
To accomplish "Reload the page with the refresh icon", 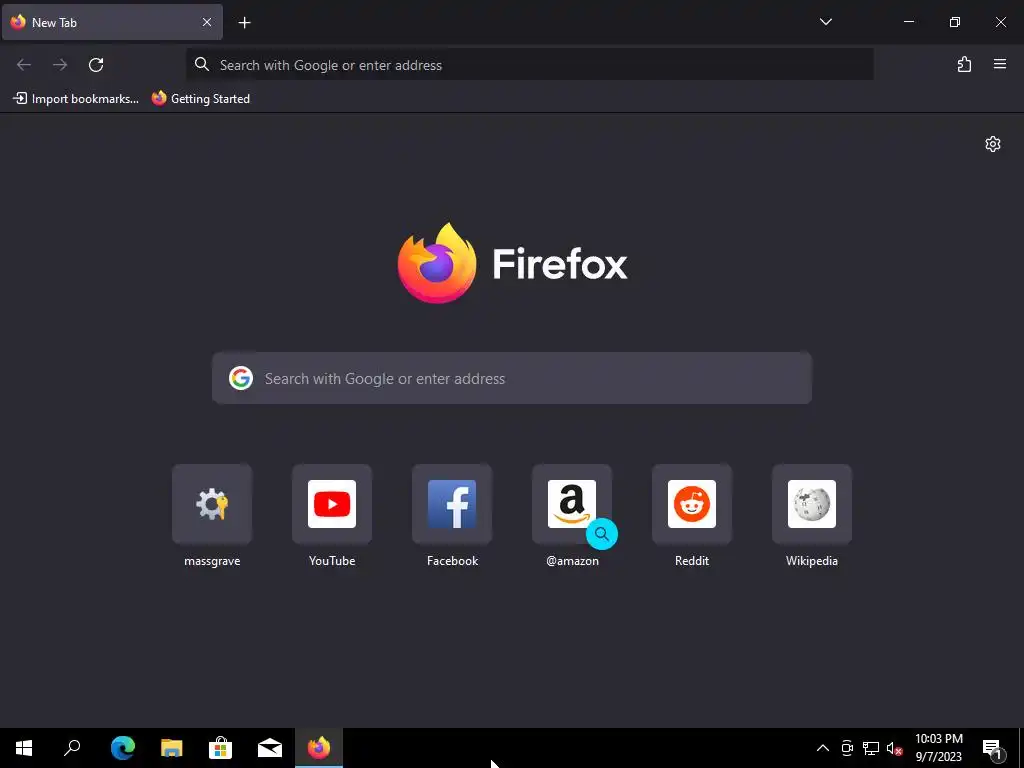I will tap(96, 65).
